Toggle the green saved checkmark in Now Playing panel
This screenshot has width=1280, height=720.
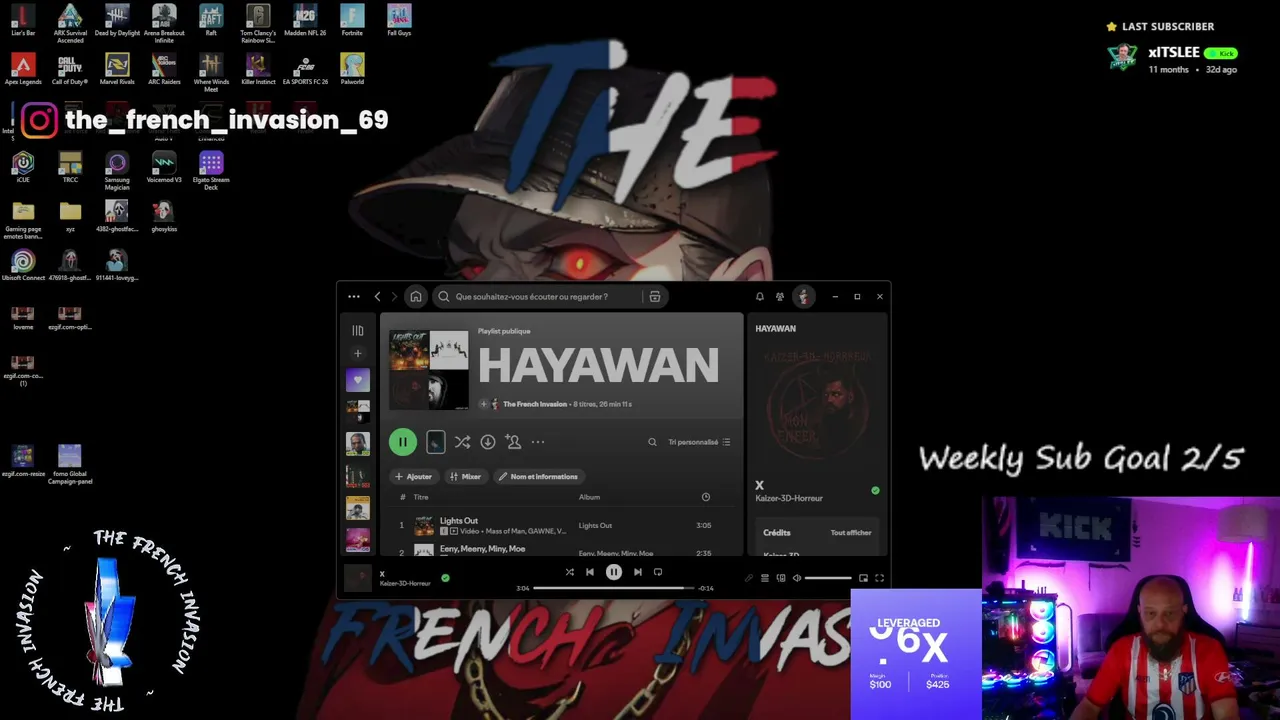[875, 491]
